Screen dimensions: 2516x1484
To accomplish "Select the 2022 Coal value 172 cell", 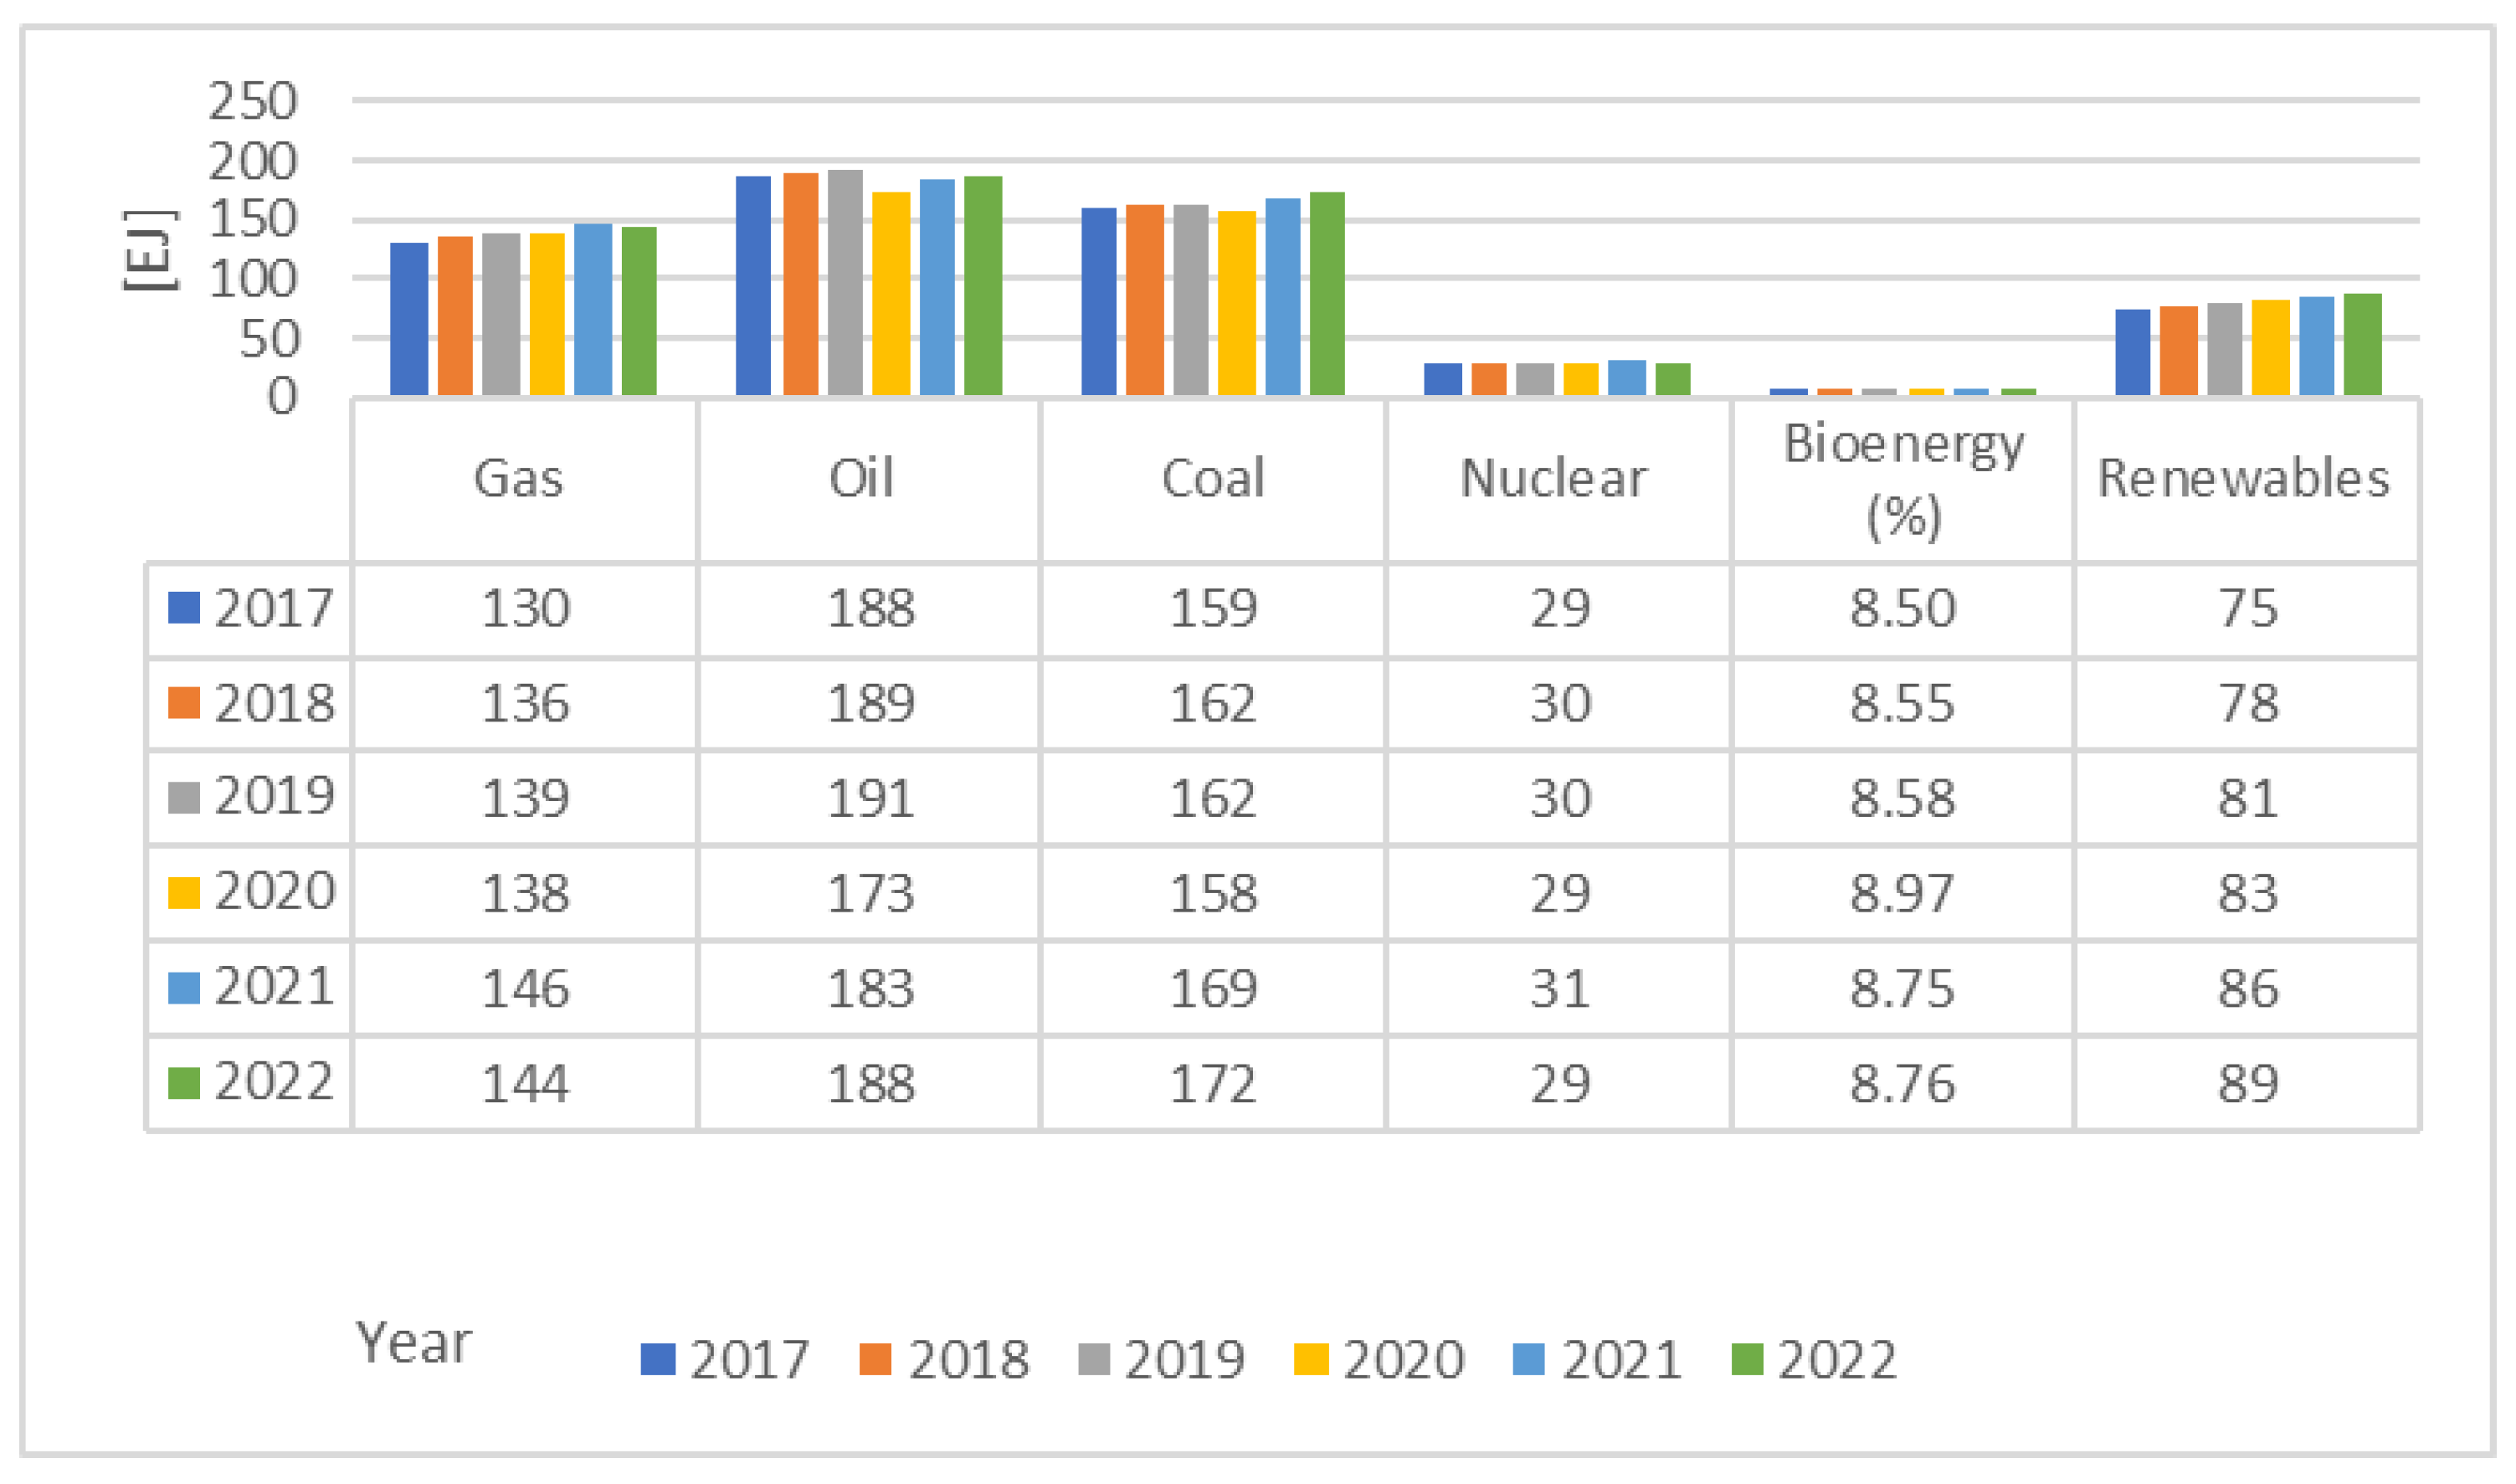I will coord(1213,1083).
